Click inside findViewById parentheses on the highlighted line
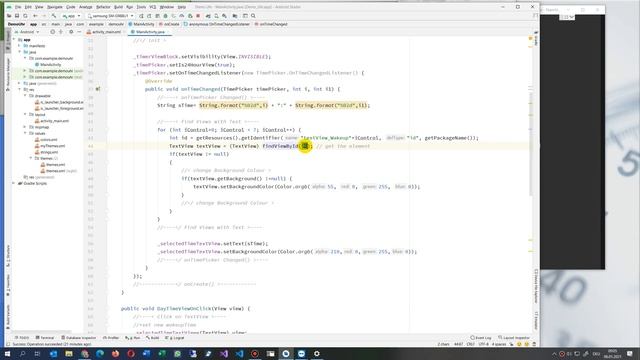 304,146
